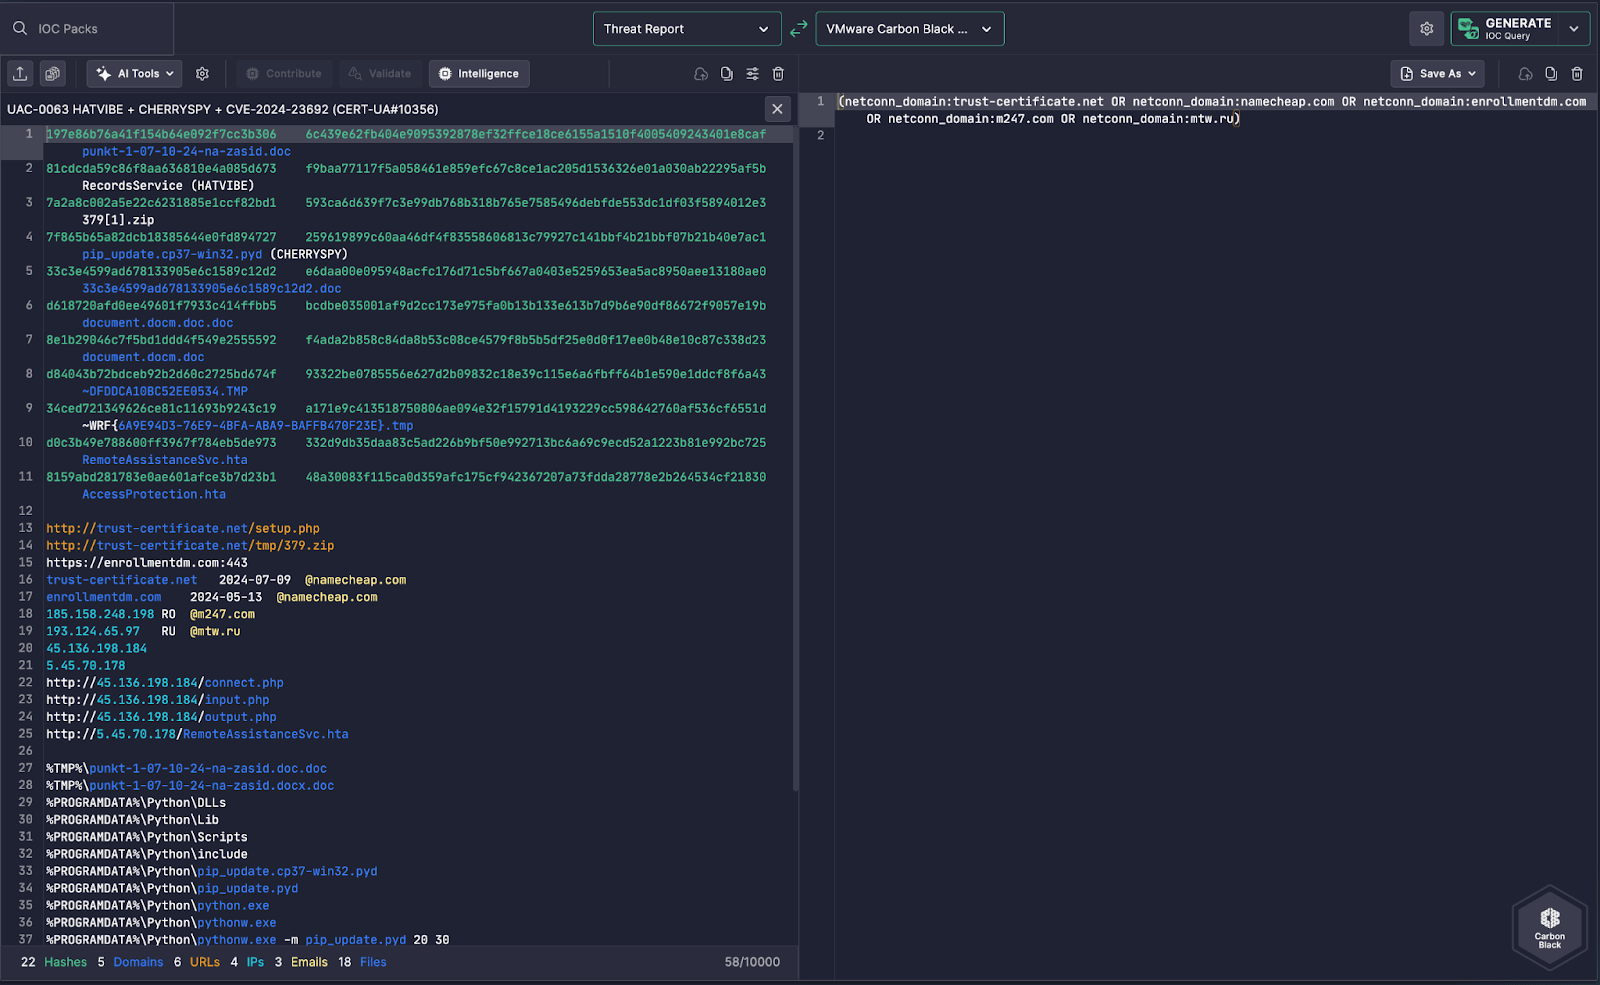Image resolution: width=1600 pixels, height=985 pixels.
Task: Click the 379[1].zip filename
Action: click(x=118, y=220)
